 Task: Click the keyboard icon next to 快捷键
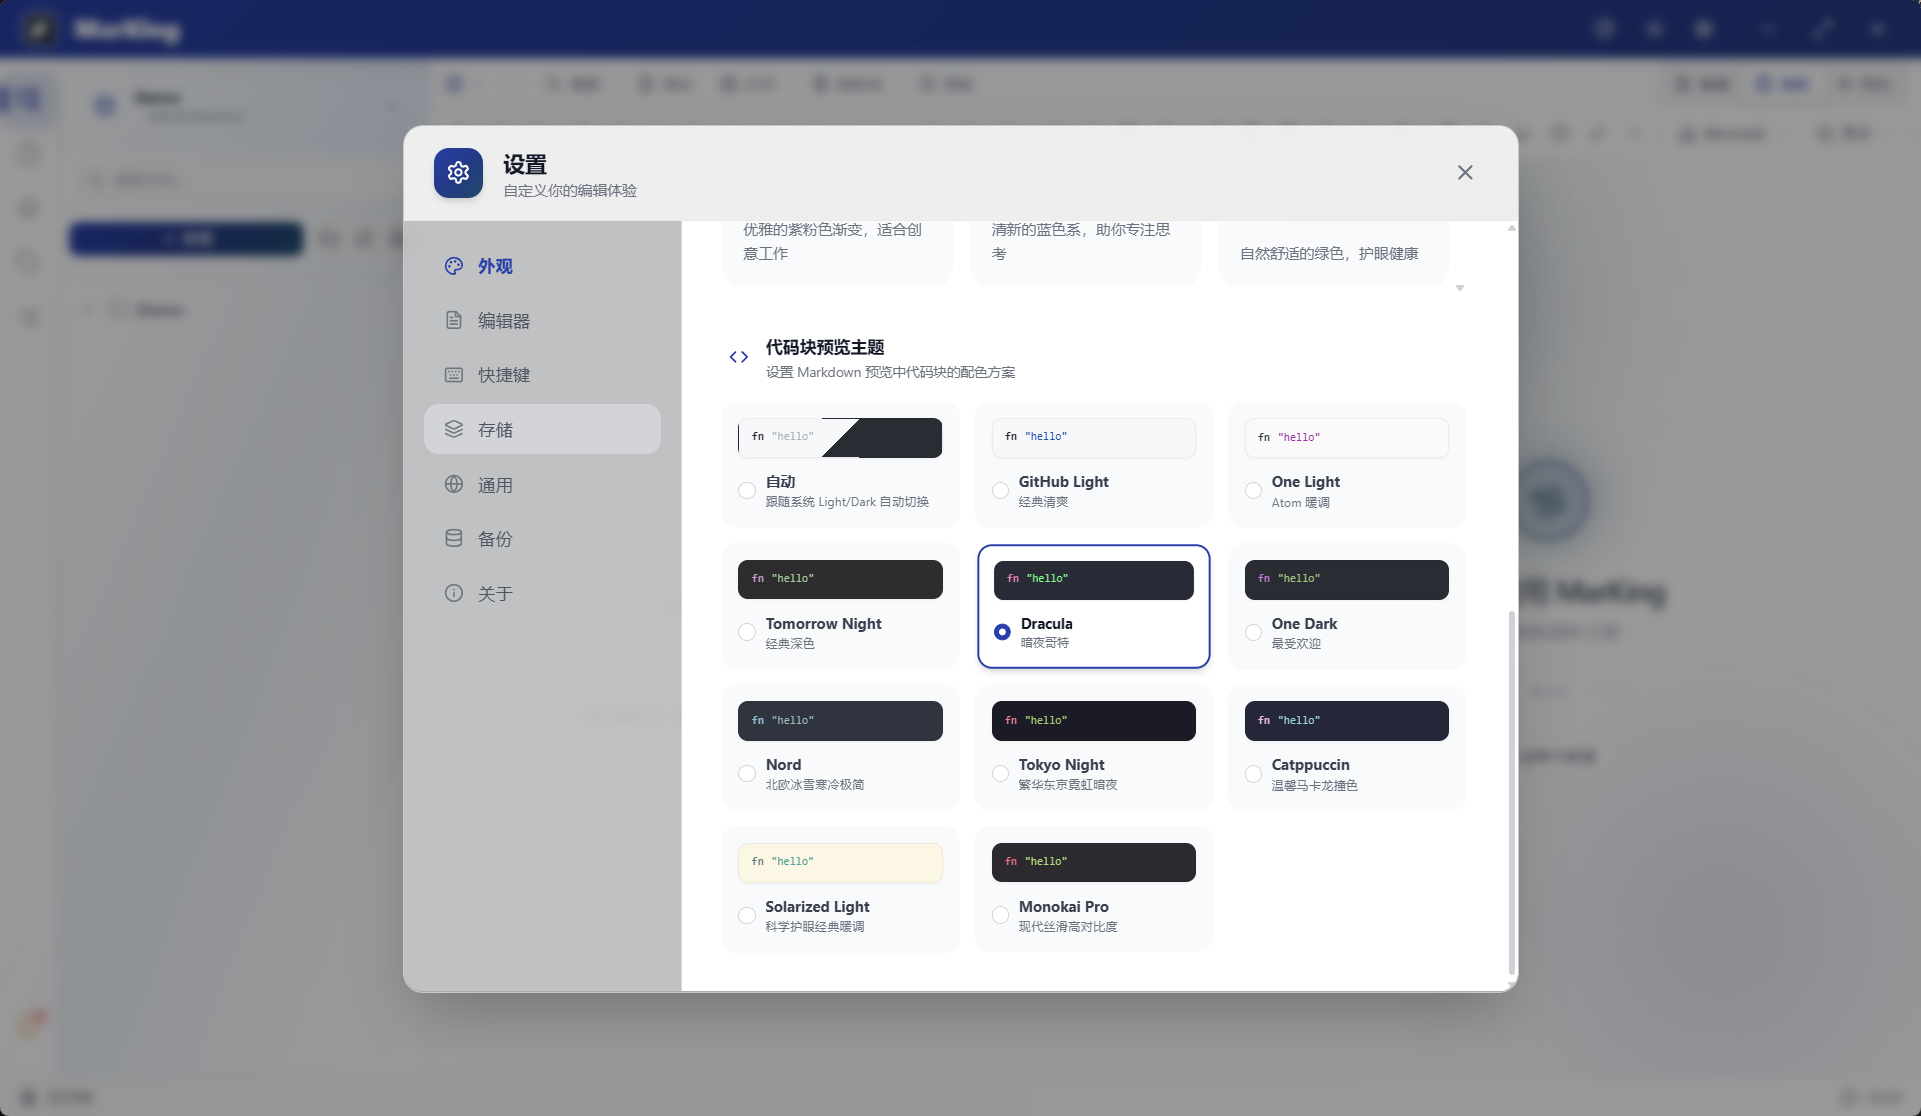(x=454, y=374)
